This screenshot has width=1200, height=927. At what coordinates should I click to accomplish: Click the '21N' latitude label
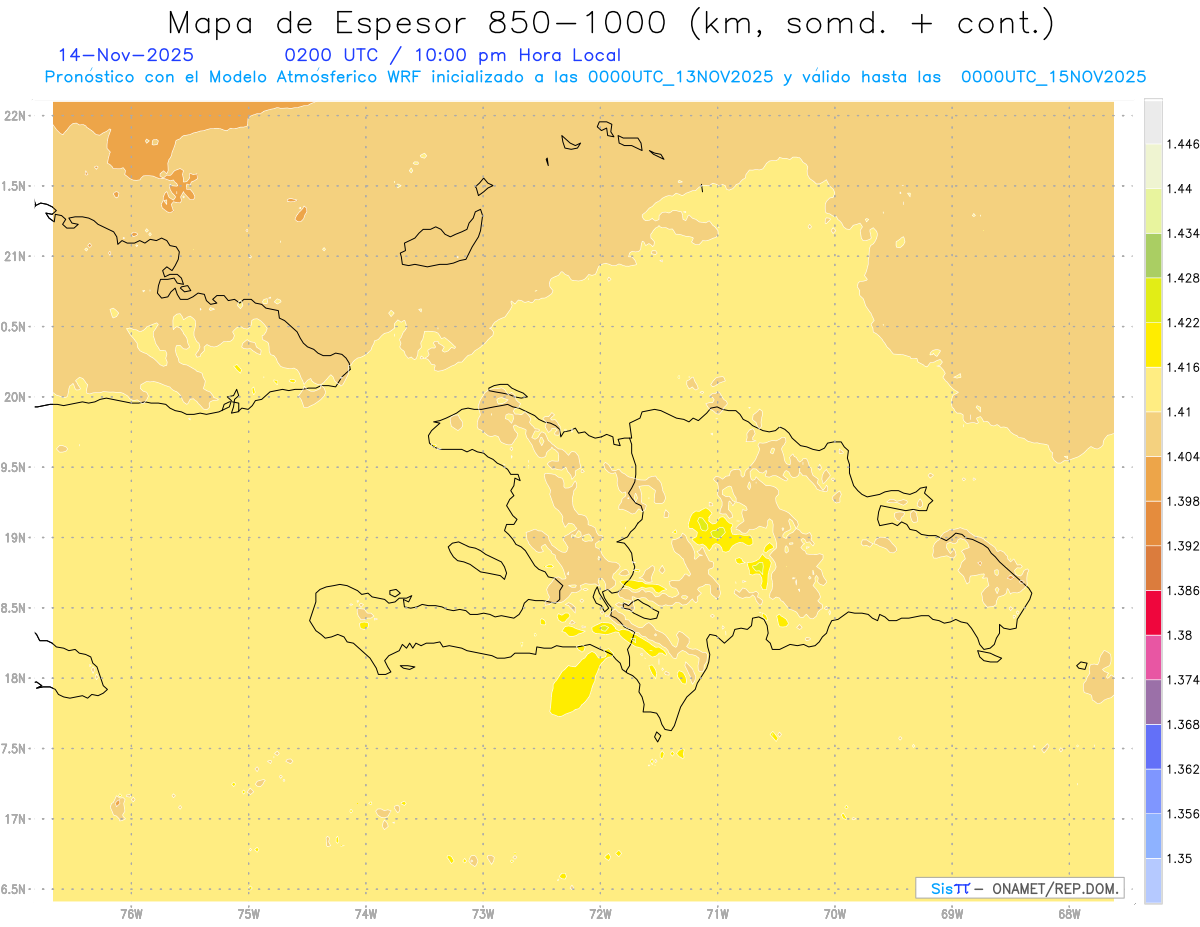point(15,256)
